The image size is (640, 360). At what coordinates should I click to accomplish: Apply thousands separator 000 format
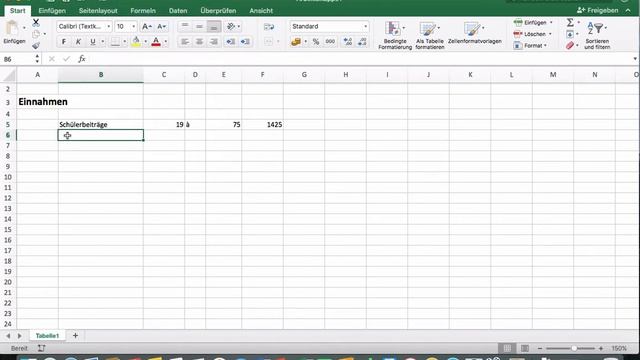click(x=330, y=42)
